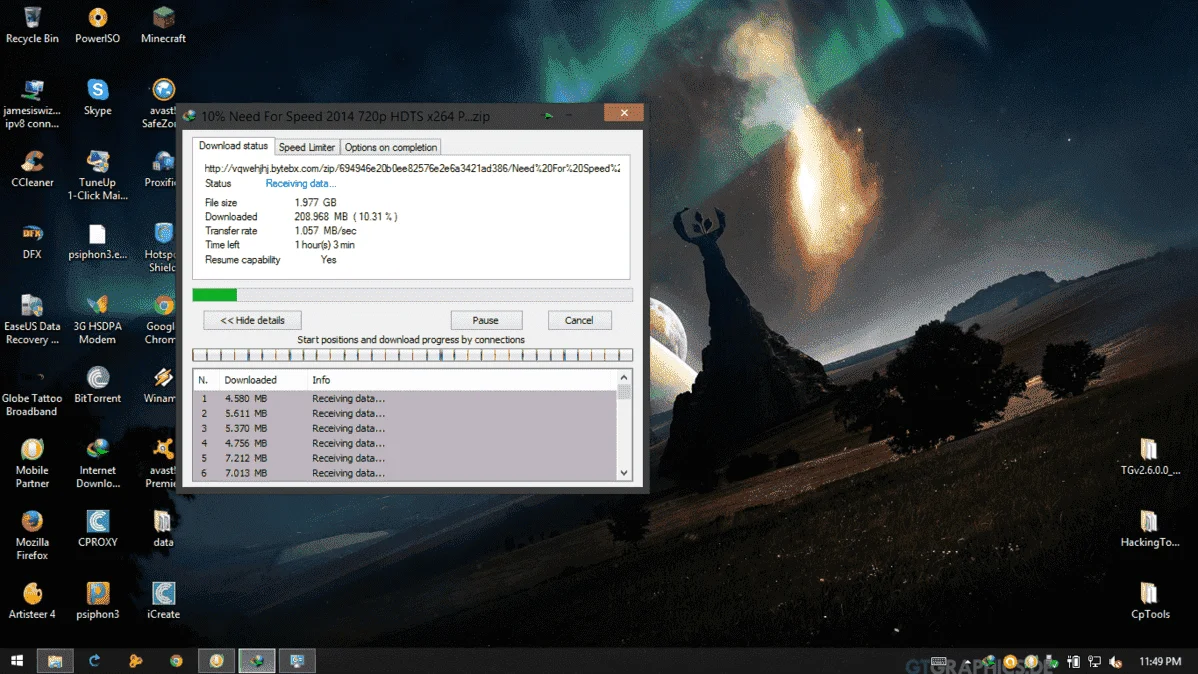Image resolution: width=1198 pixels, height=674 pixels.
Task: Pause the current download
Action: (x=486, y=320)
